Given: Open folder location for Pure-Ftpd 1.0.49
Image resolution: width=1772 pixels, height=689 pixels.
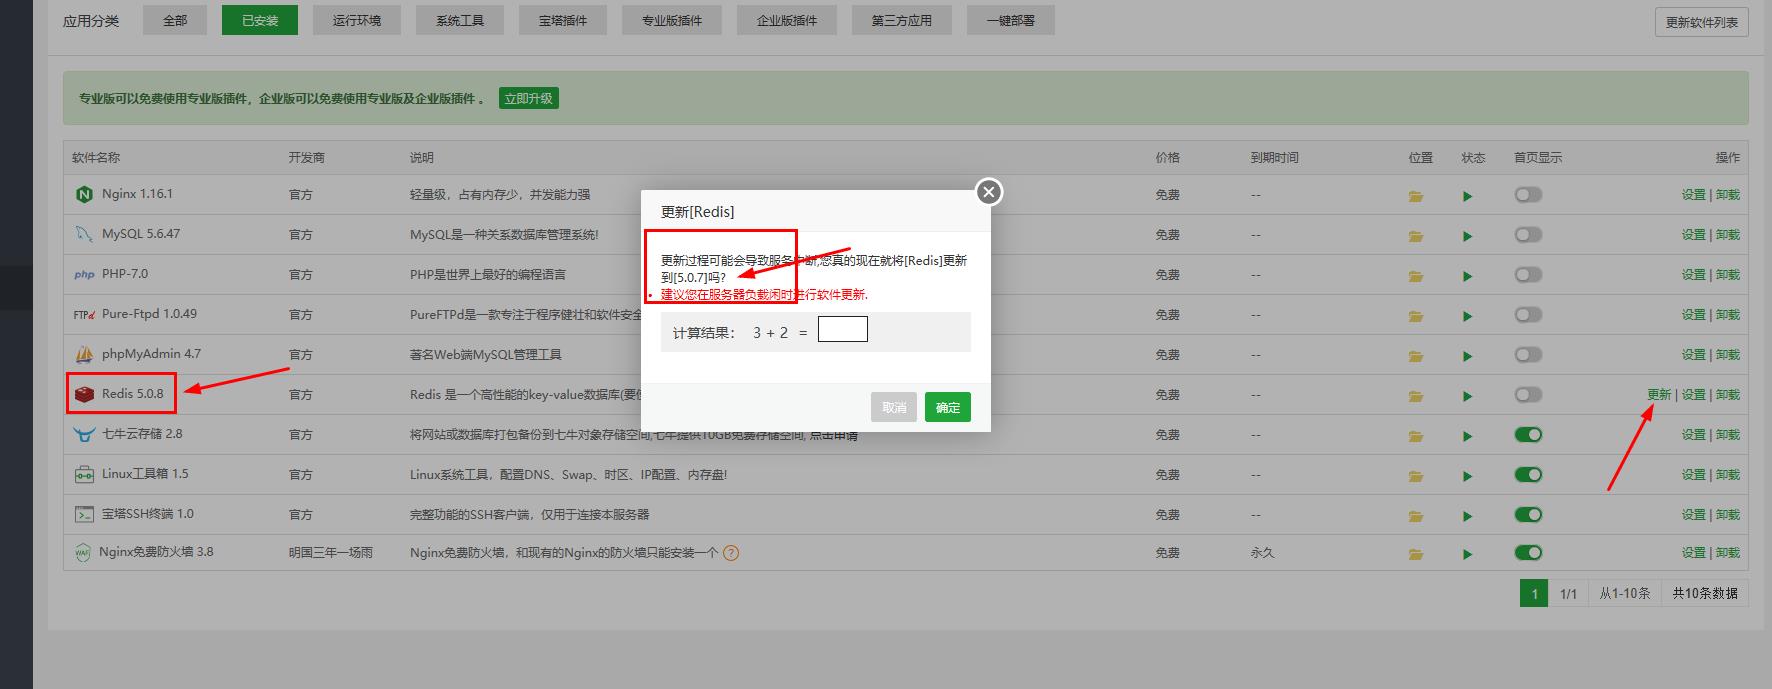Looking at the screenshot, I should tap(1416, 316).
